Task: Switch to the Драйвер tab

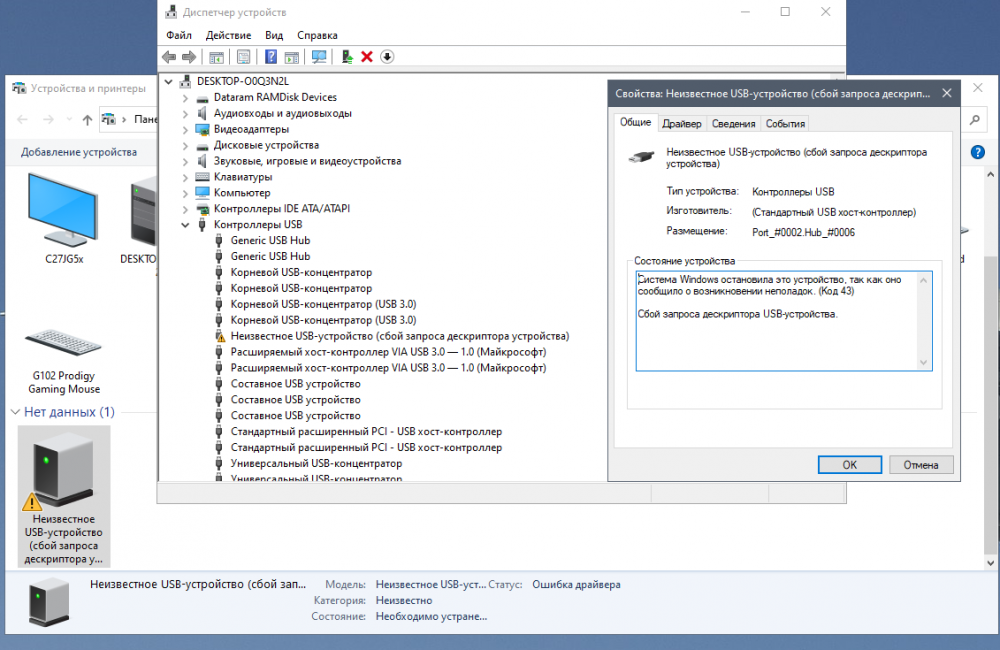Action: [682, 124]
